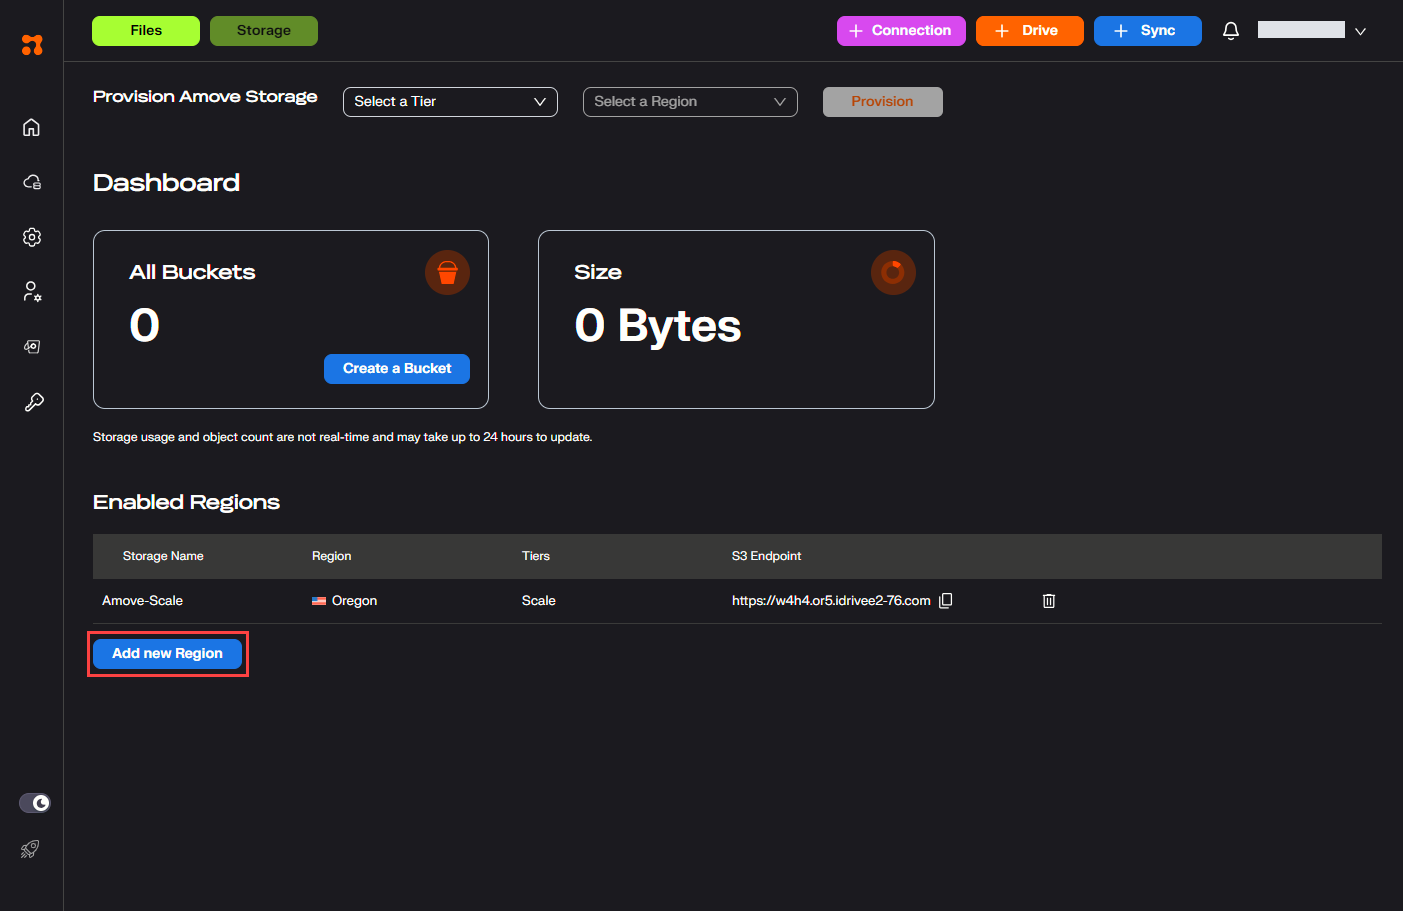
Task: Click the Amove logo in sidebar
Action: coord(32,45)
